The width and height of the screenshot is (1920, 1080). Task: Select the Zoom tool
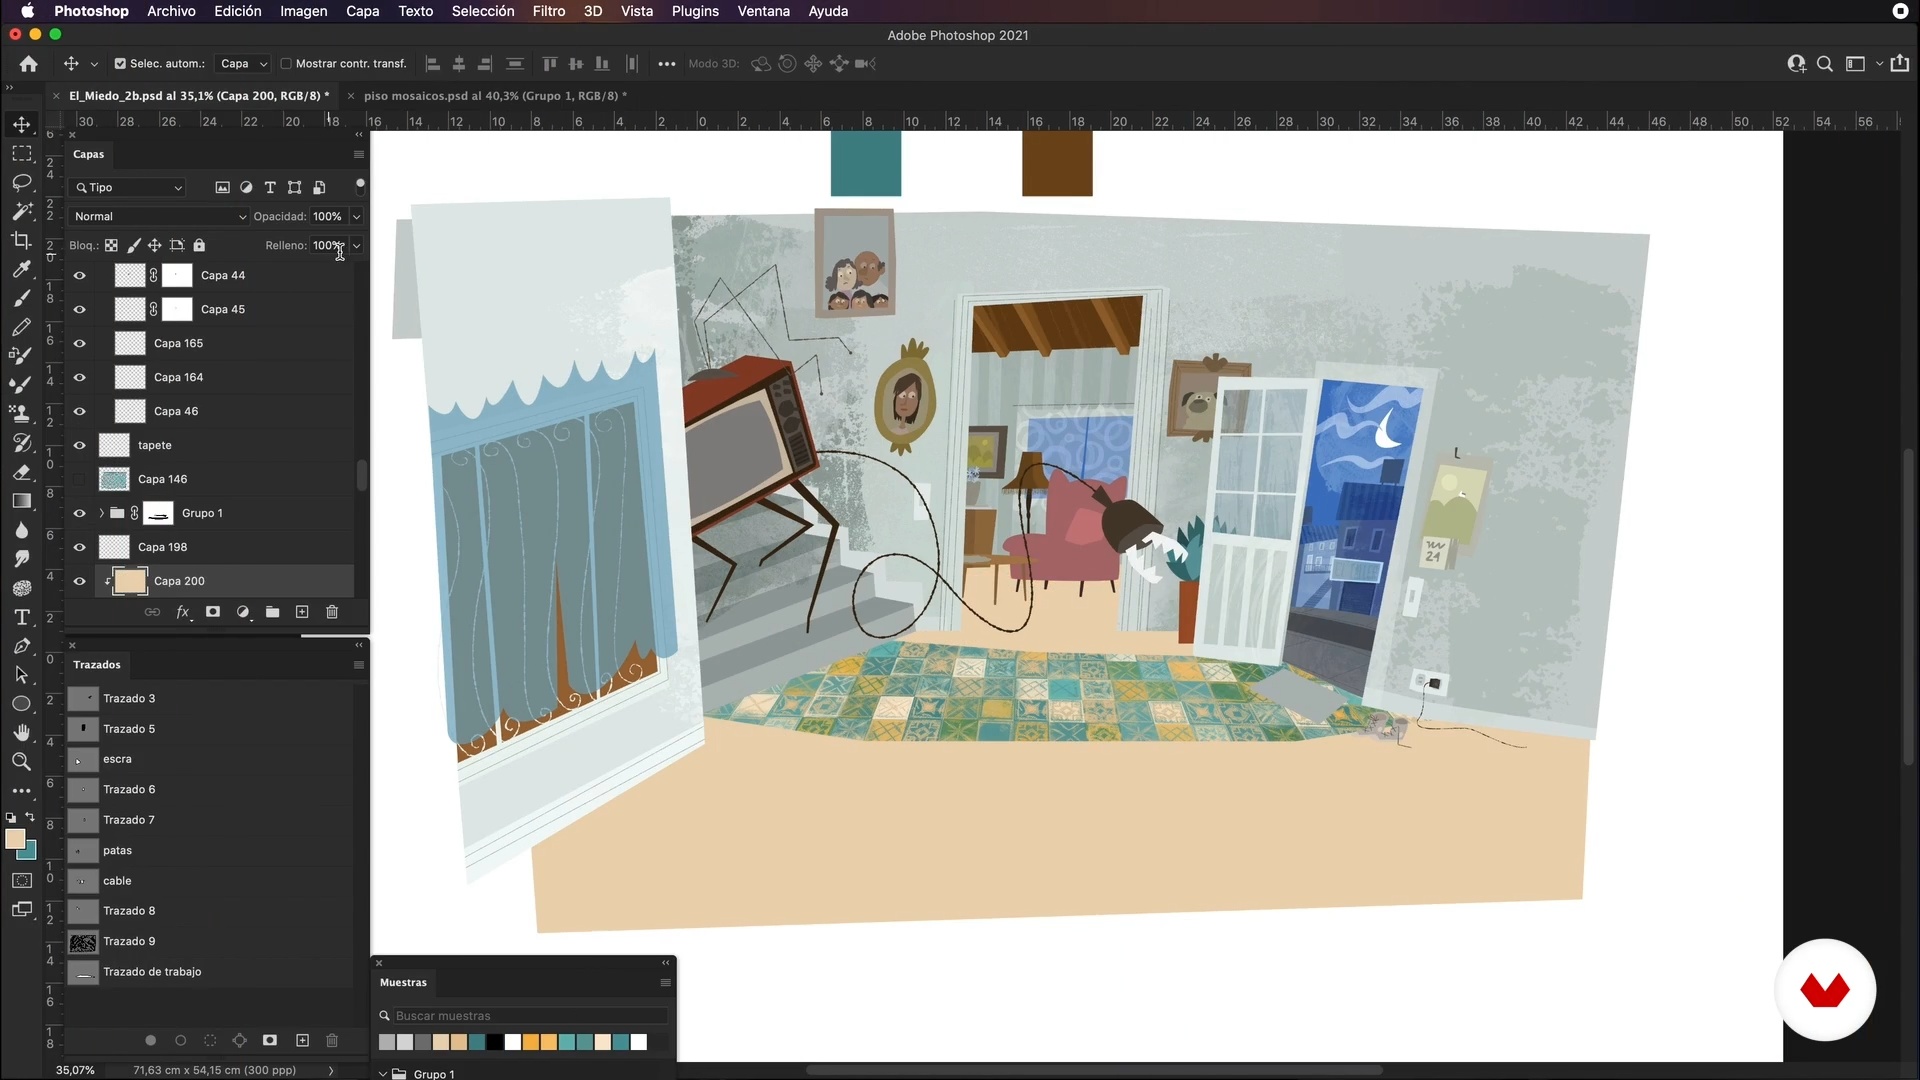click(x=21, y=762)
